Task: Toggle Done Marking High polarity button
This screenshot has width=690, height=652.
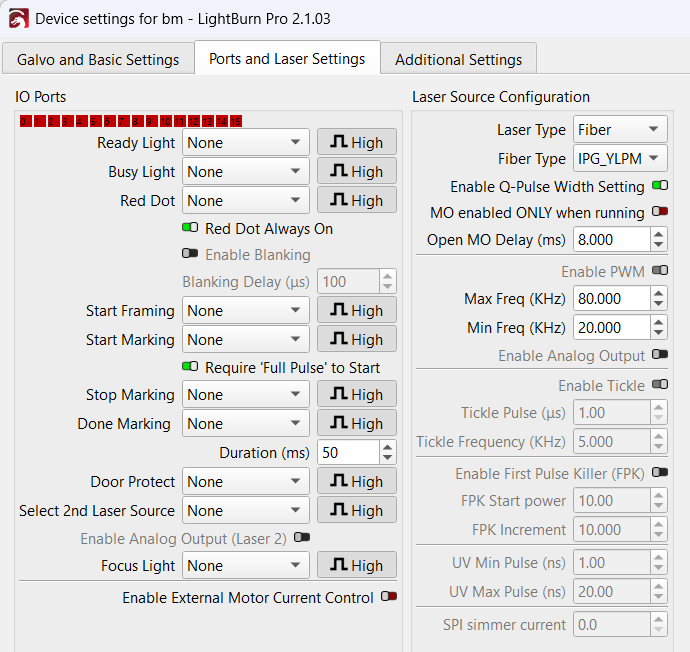Action: click(357, 423)
